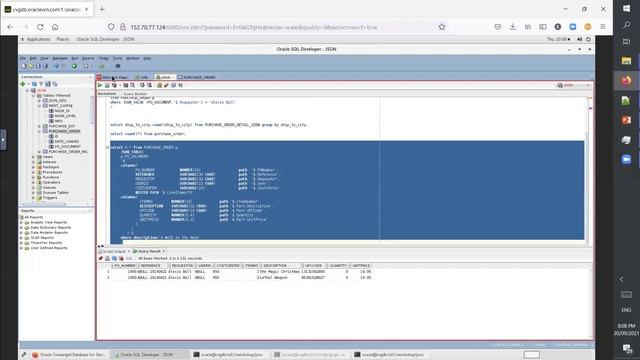Image resolution: width=640 pixels, height=360 pixels.
Task: Reload the Firefox browser page
Action: coord(40,27)
